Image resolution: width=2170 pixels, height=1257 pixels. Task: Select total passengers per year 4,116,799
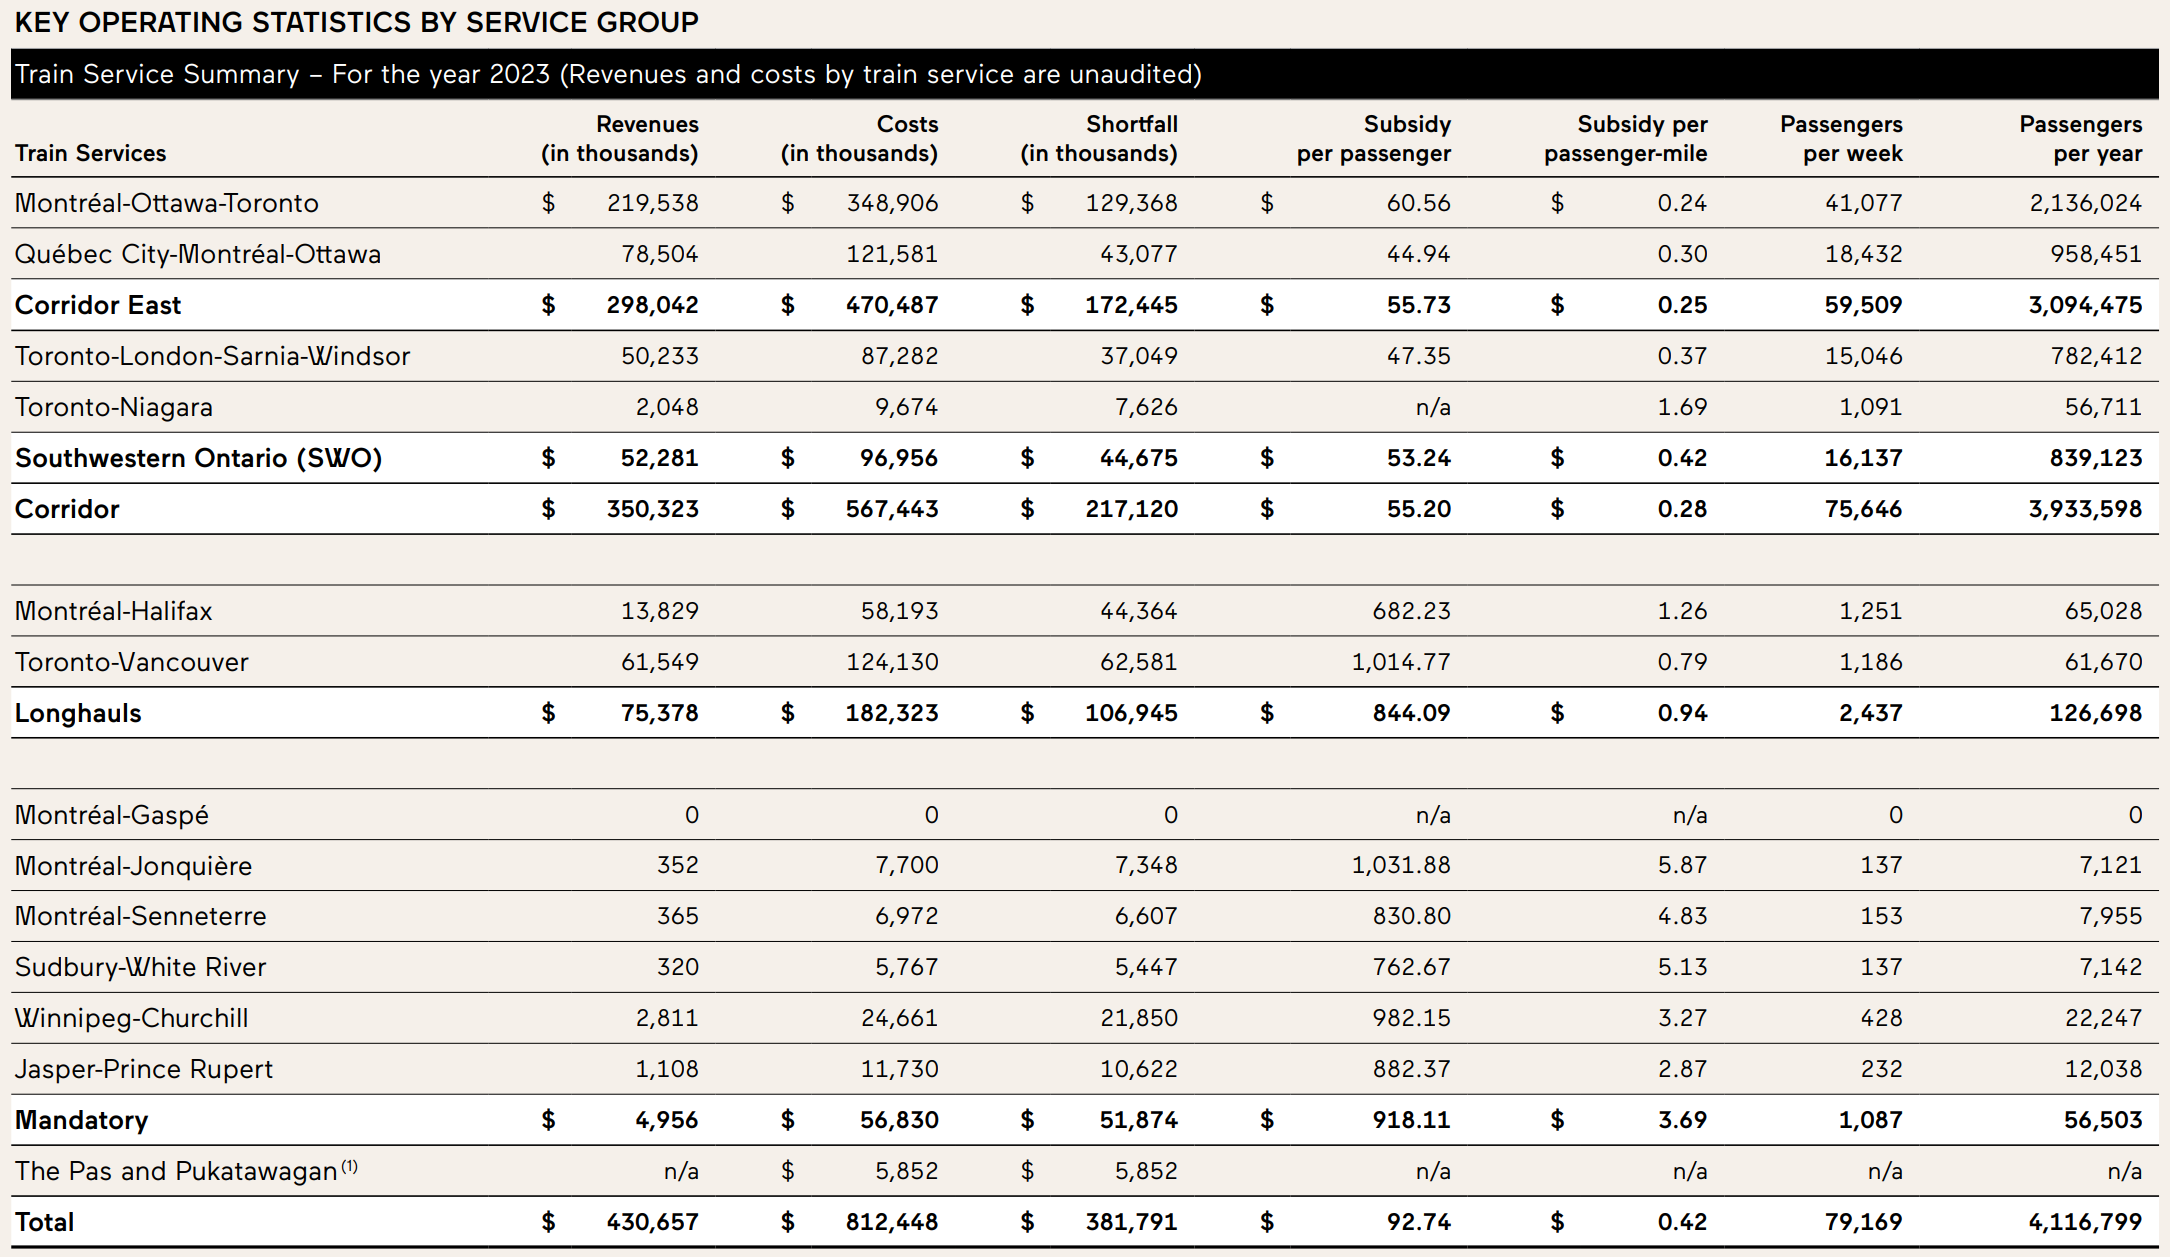click(2085, 1222)
